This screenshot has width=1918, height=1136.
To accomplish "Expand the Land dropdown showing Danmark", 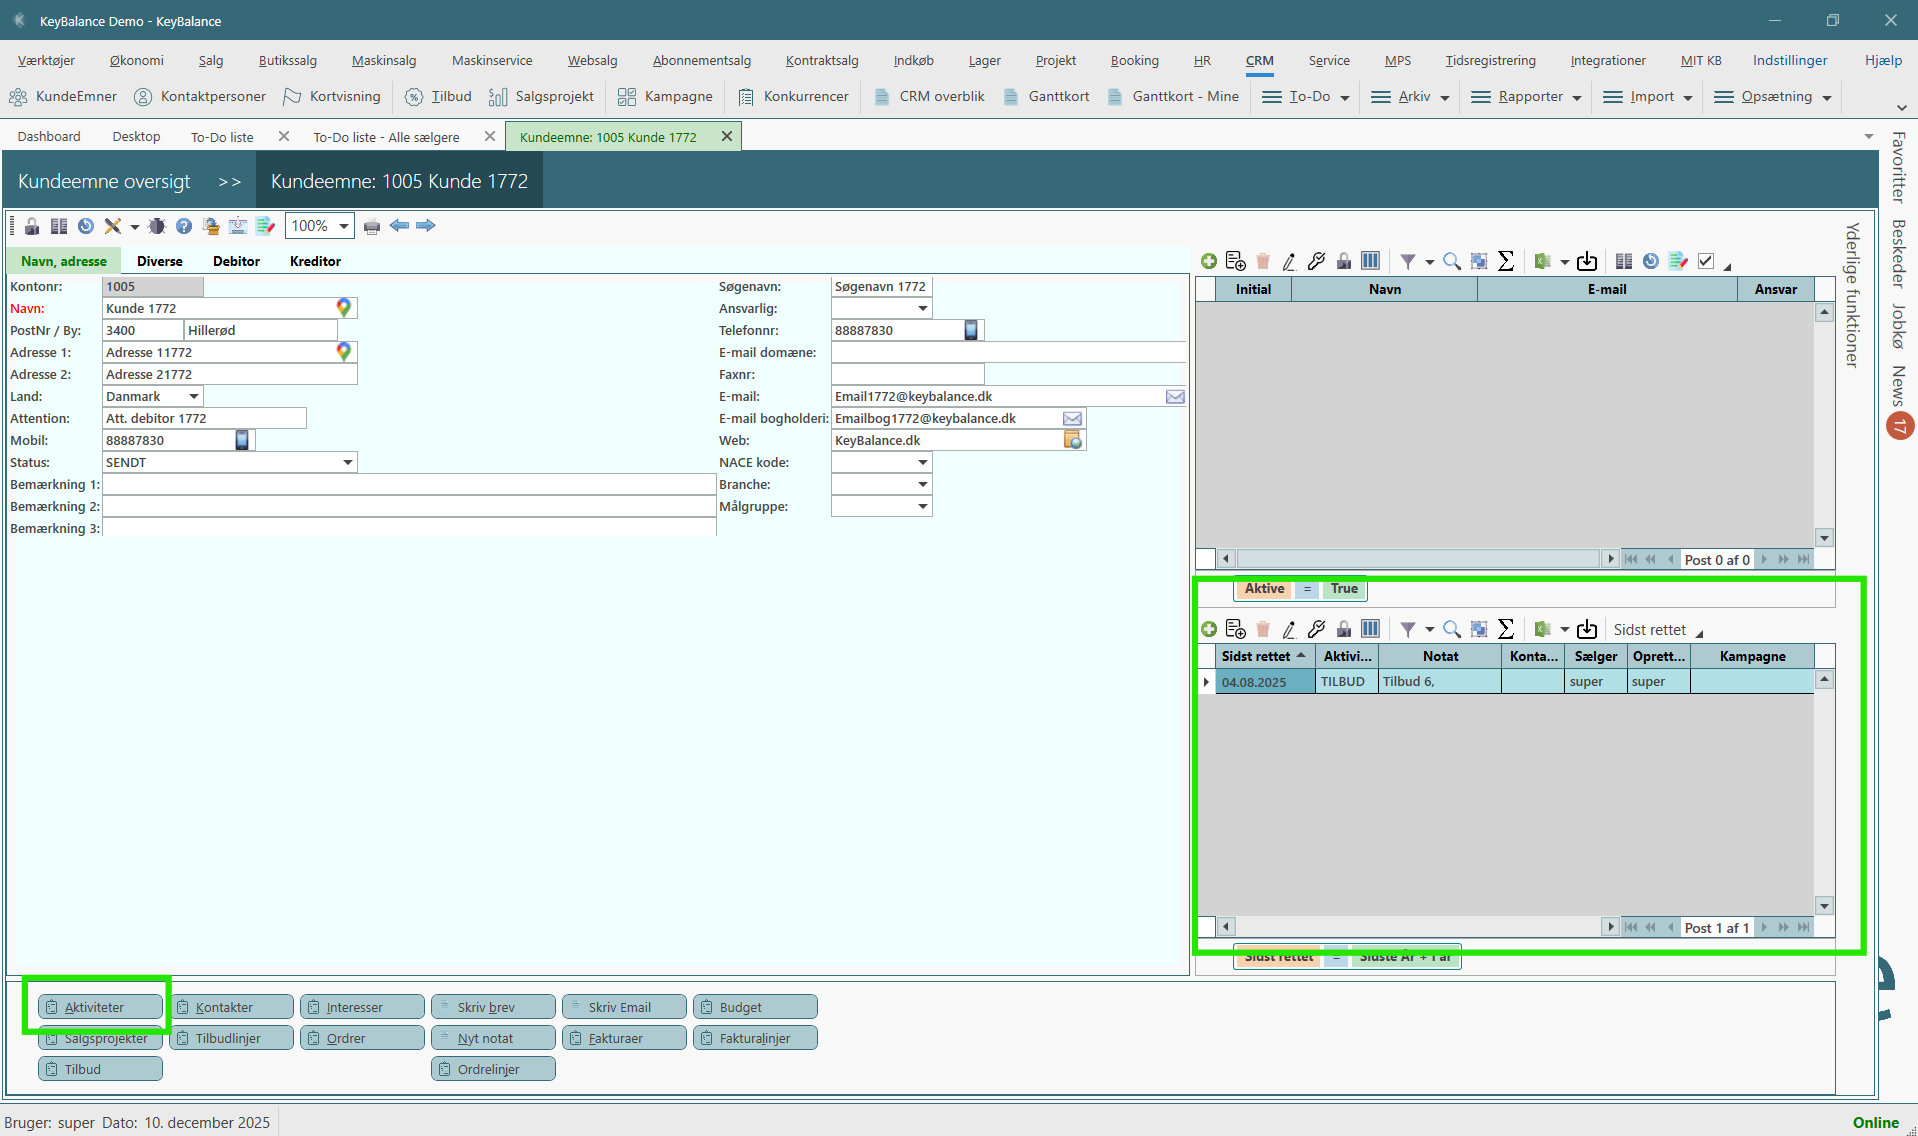I will 194,397.
